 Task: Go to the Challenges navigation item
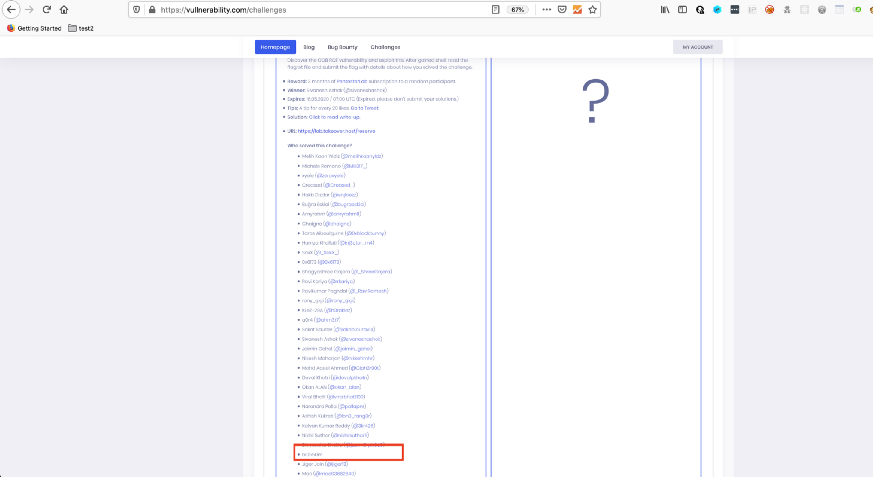[385, 47]
